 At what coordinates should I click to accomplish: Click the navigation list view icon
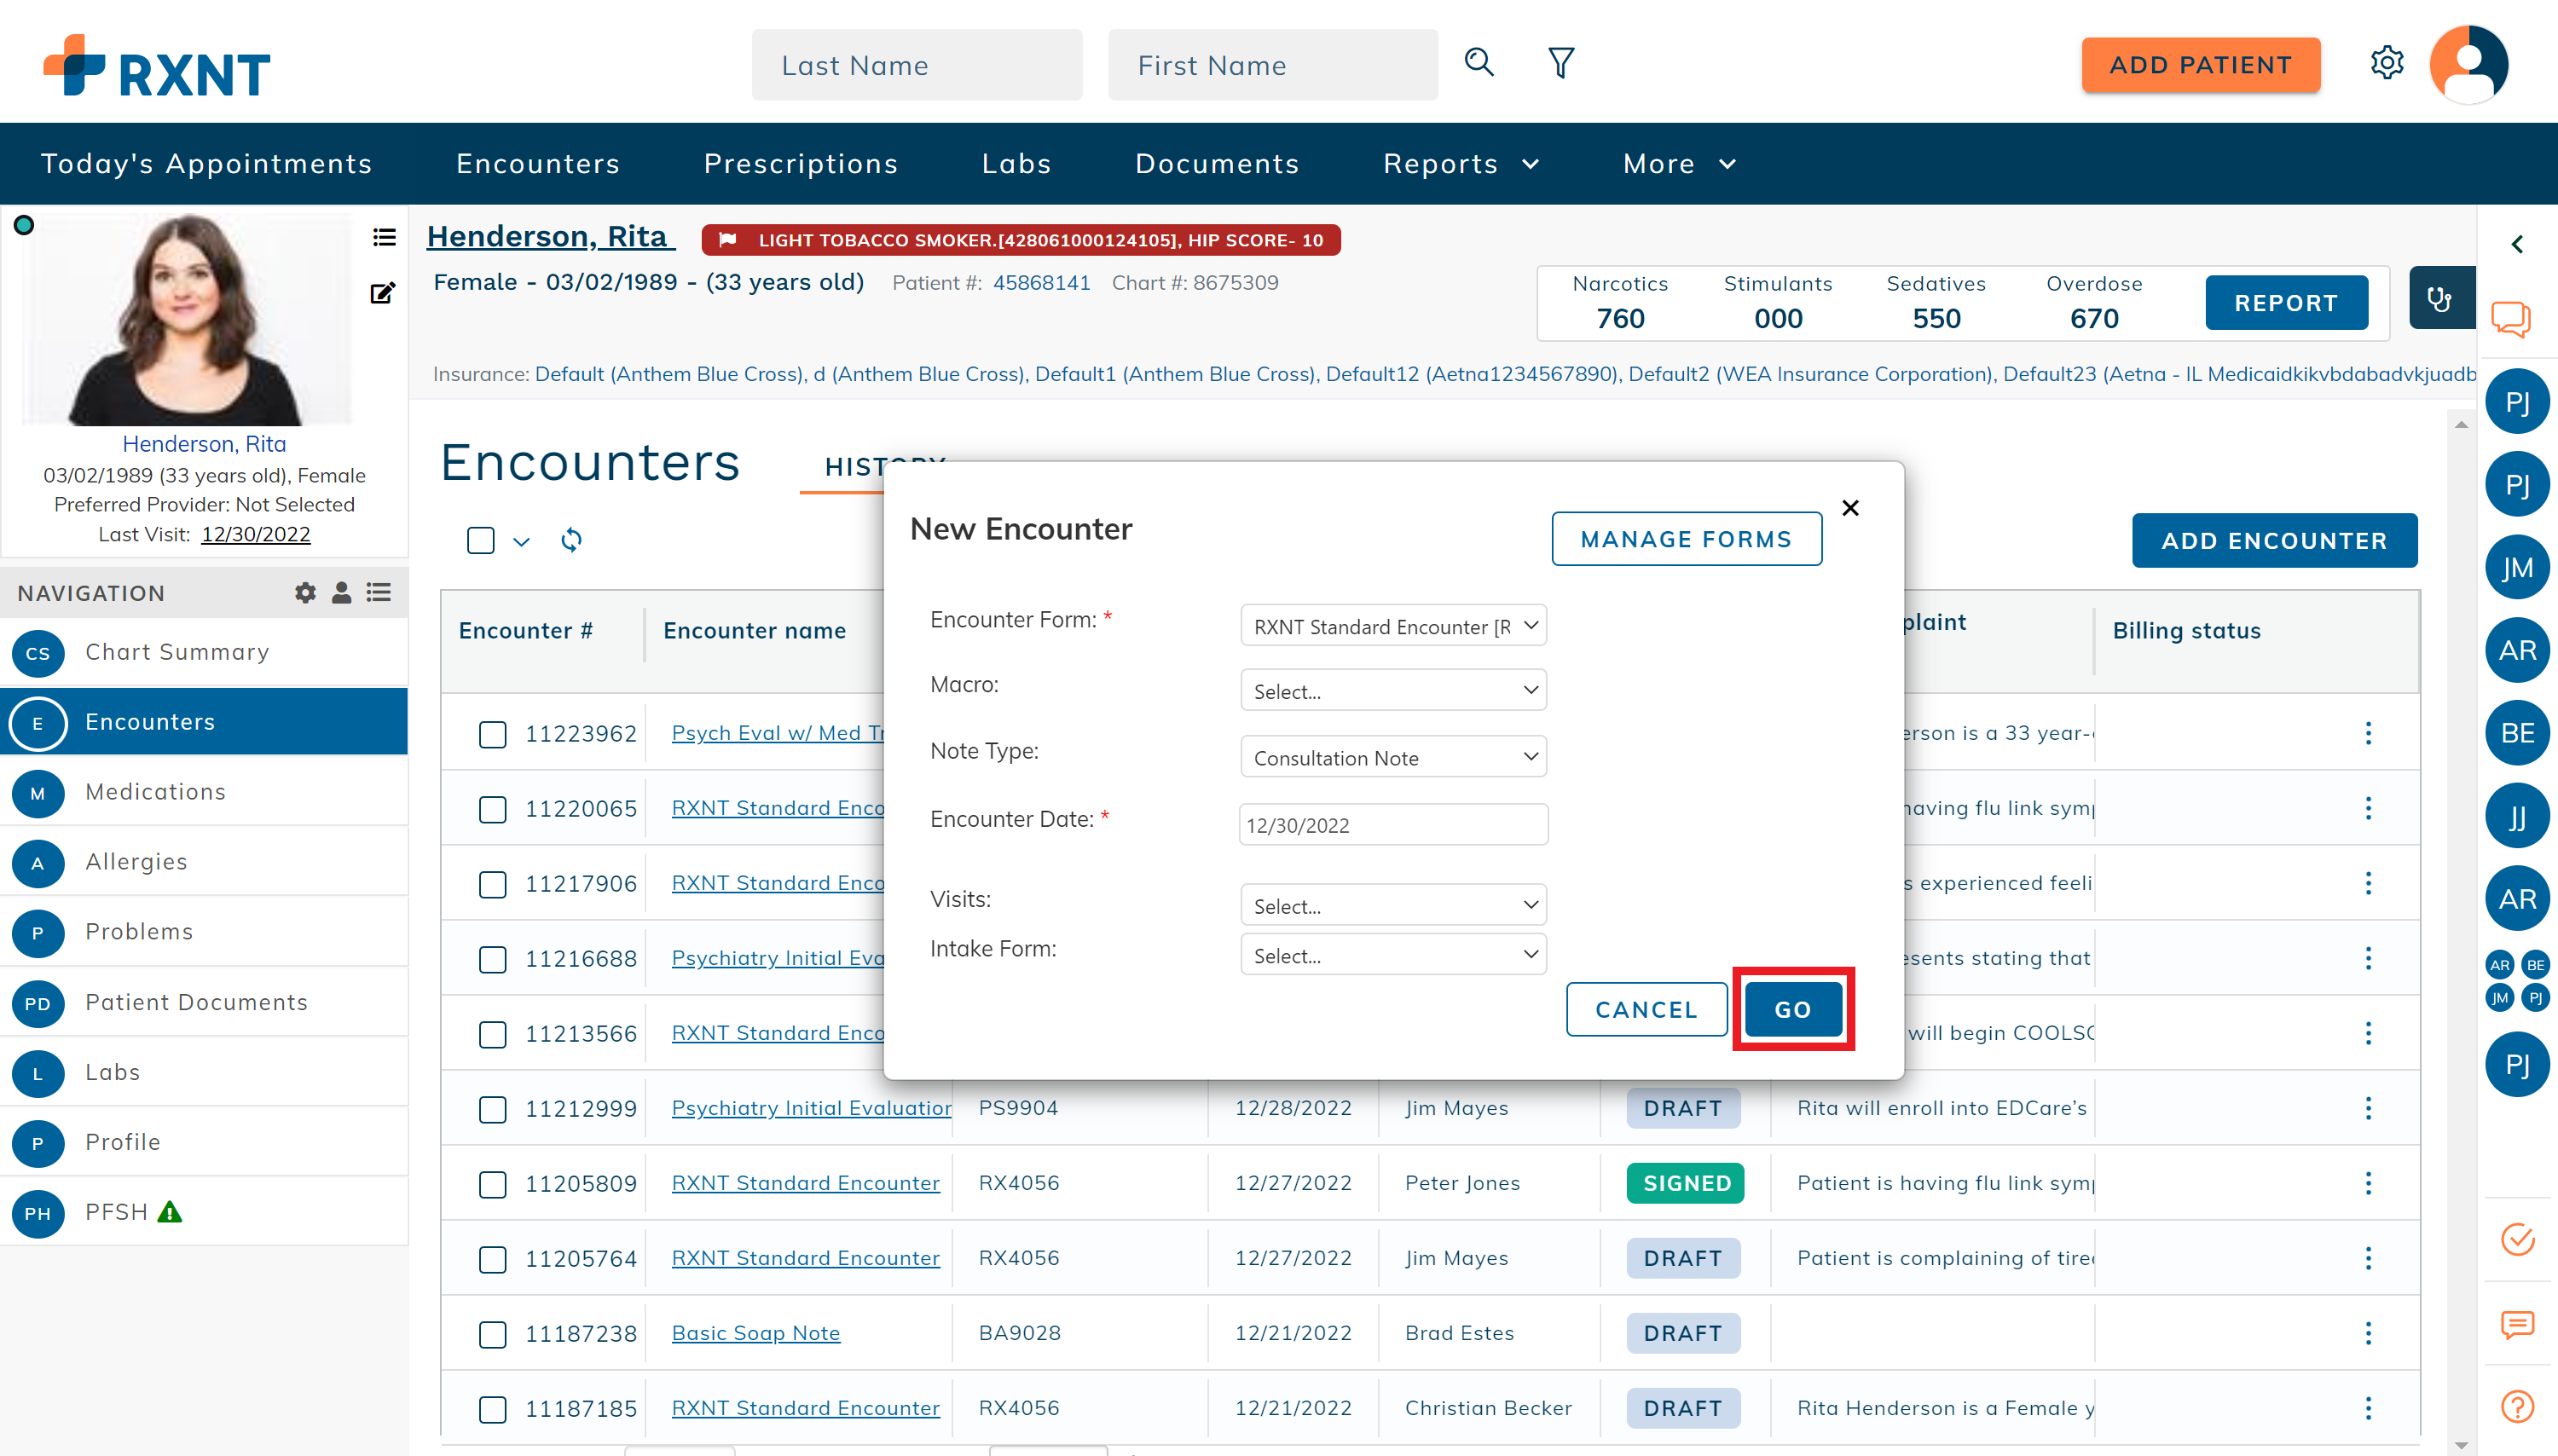(x=378, y=593)
